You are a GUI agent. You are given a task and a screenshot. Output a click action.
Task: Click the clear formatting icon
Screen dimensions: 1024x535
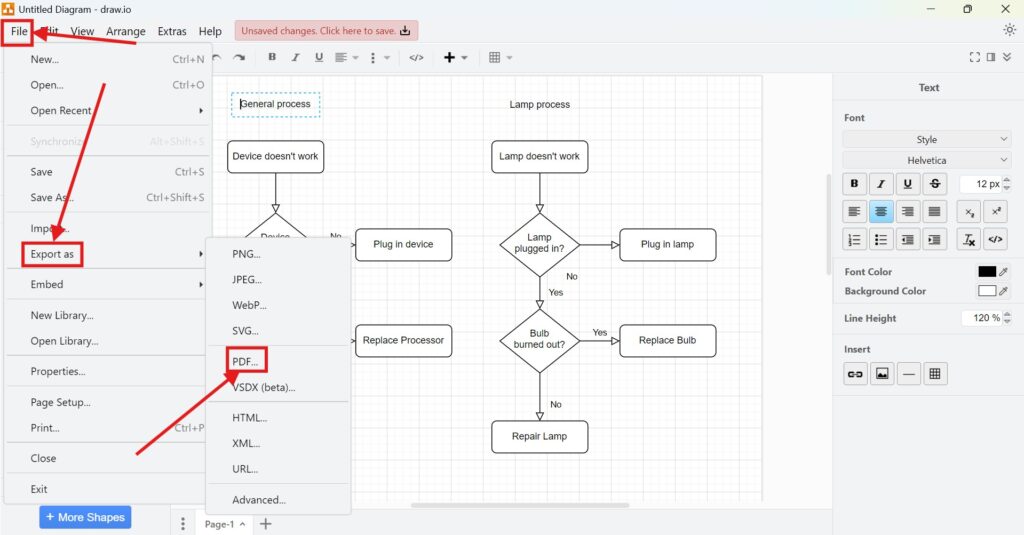968,239
